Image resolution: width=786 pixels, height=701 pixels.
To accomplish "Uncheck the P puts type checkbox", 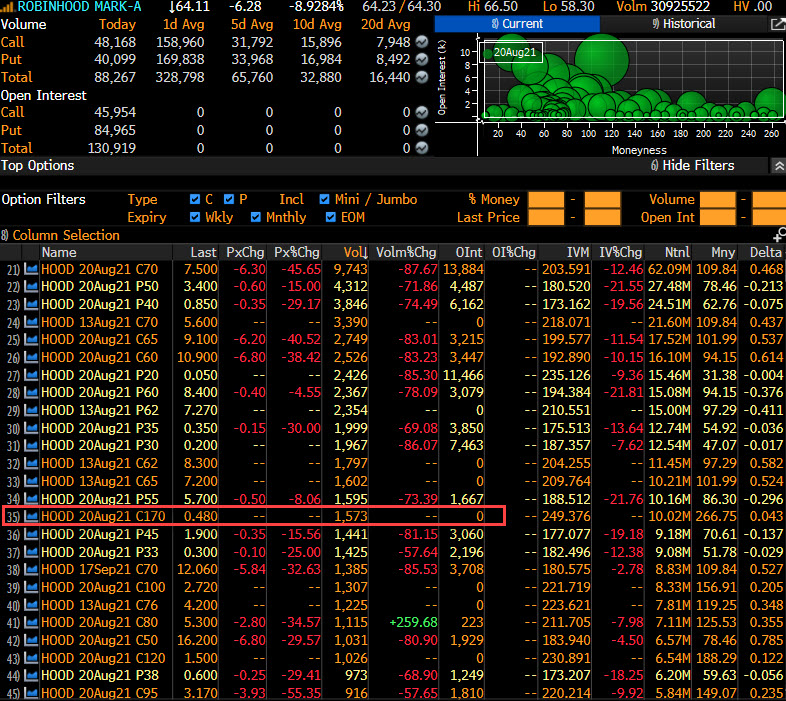I will point(229,199).
